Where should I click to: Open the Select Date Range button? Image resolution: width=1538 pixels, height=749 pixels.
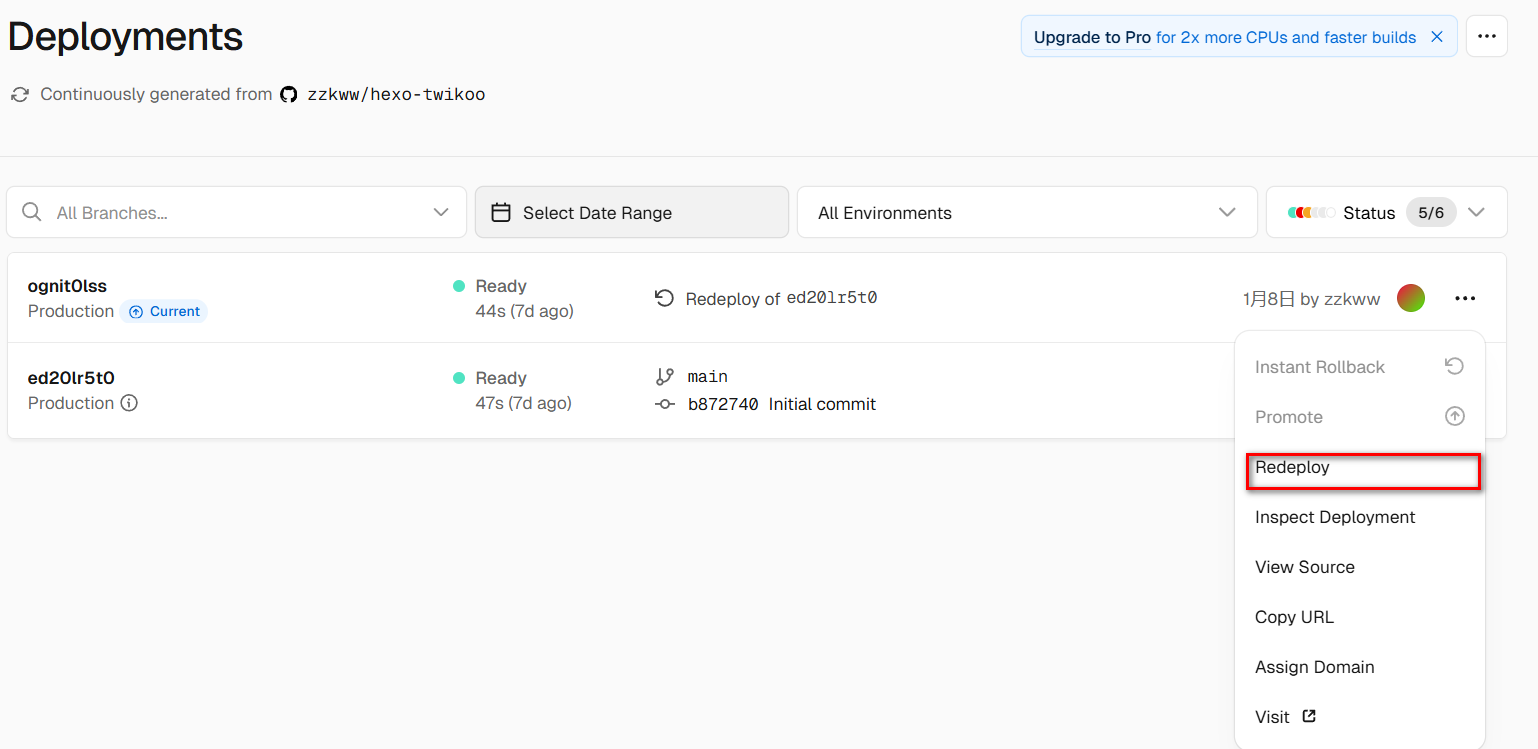(631, 212)
